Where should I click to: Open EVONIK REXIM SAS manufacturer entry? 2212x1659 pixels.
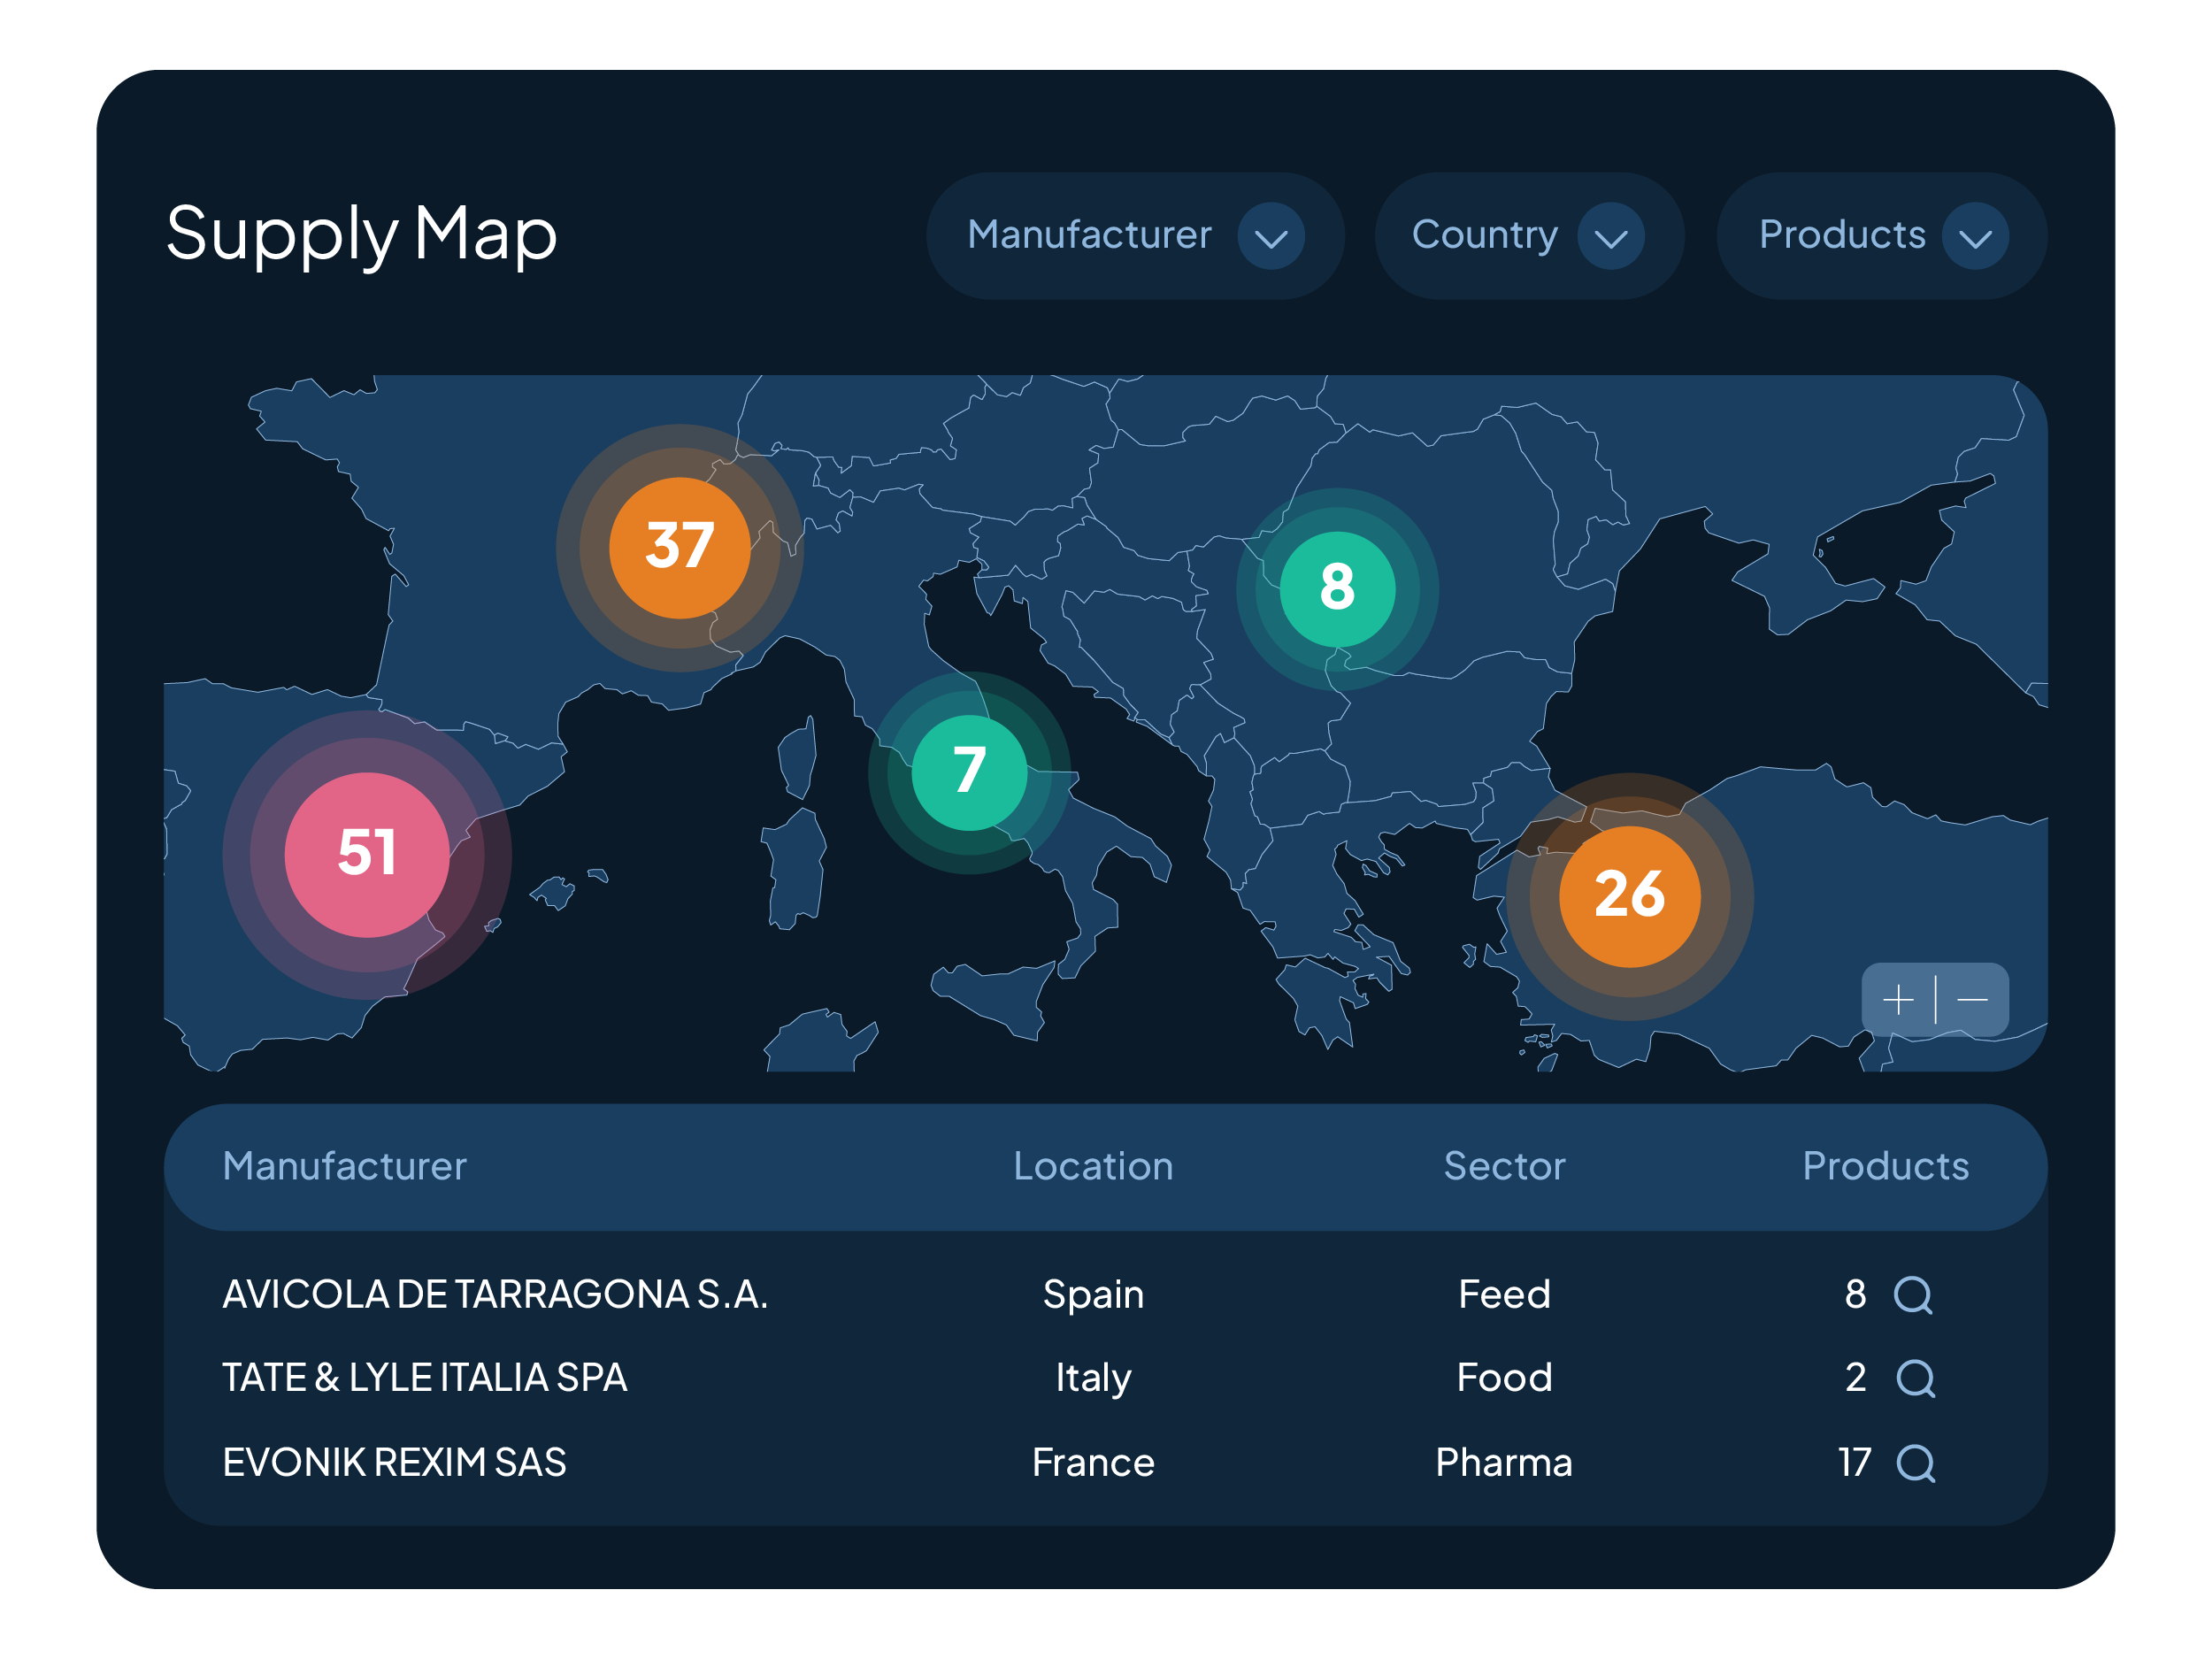click(394, 1462)
